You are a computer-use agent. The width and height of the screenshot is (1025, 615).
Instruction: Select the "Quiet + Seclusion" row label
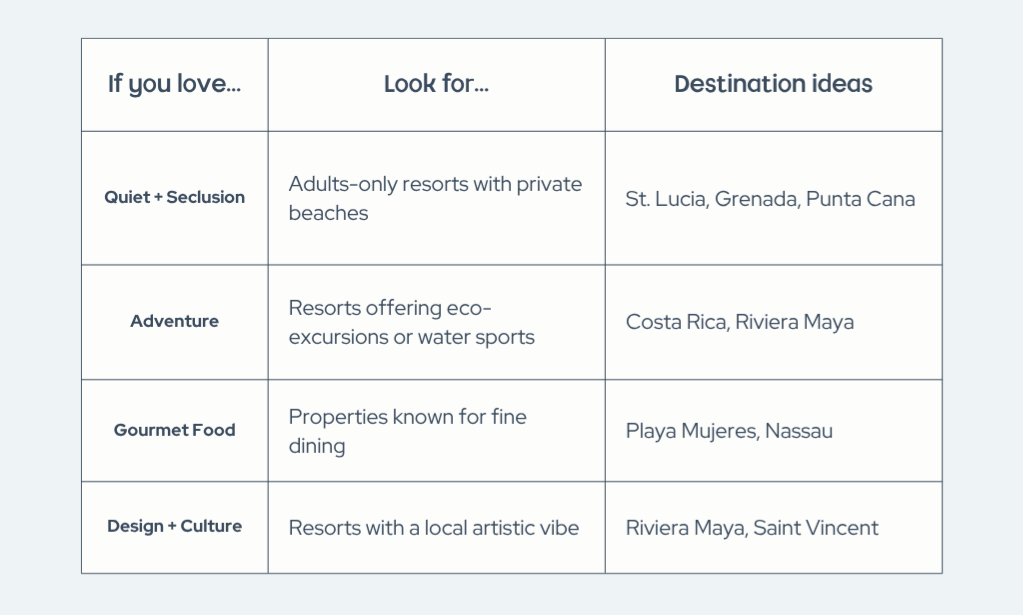(x=174, y=197)
